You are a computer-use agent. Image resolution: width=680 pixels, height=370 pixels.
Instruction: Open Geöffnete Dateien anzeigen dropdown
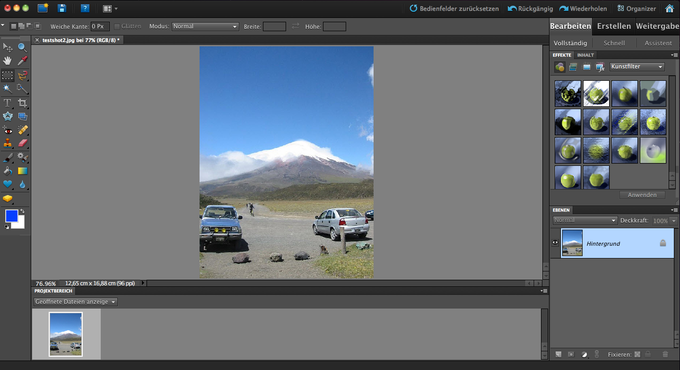pyautogui.click(x=75, y=301)
